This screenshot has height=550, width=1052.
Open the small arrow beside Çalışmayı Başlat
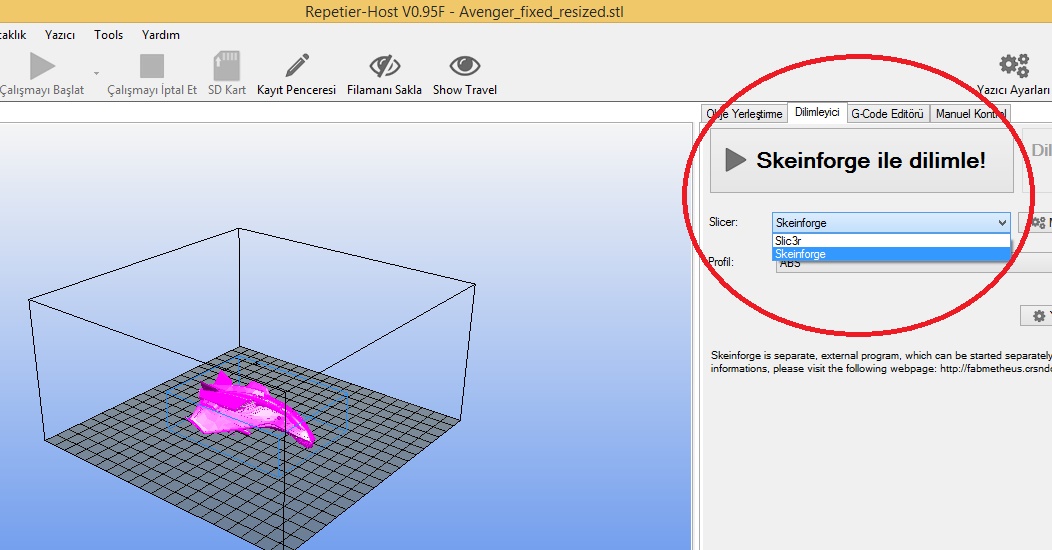96,73
